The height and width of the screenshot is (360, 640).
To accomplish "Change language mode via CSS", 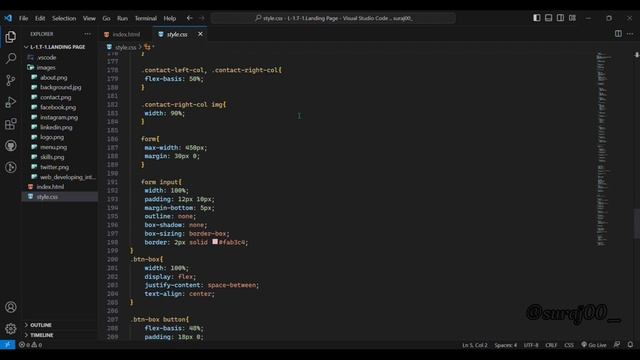I will pyautogui.click(x=569, y=345).
